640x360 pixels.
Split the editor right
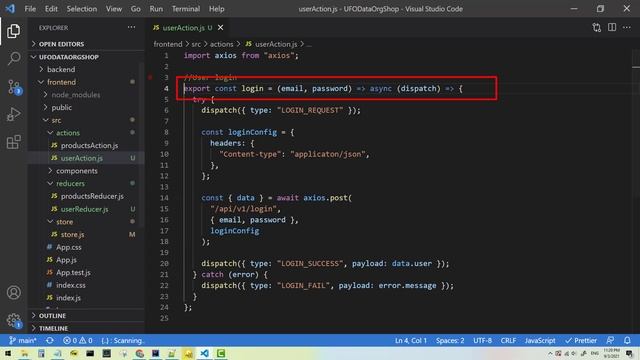612,27
